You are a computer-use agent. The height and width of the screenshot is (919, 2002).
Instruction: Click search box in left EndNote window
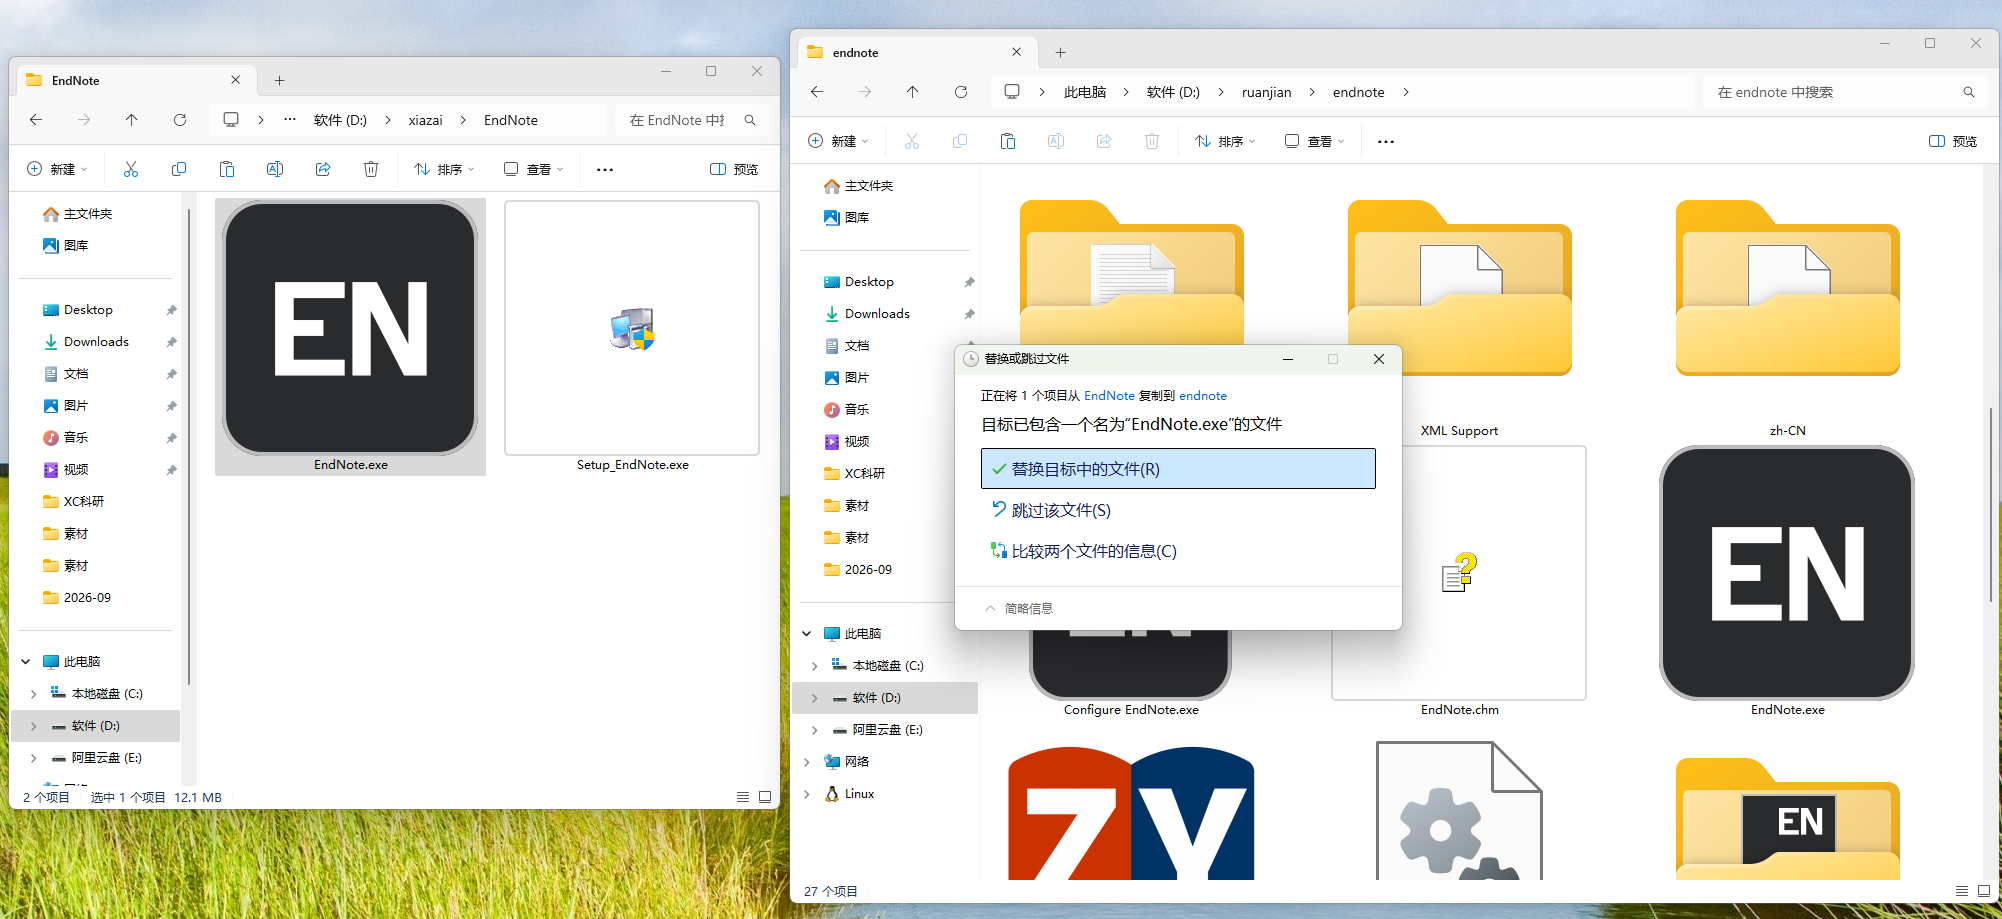point(691,120)
